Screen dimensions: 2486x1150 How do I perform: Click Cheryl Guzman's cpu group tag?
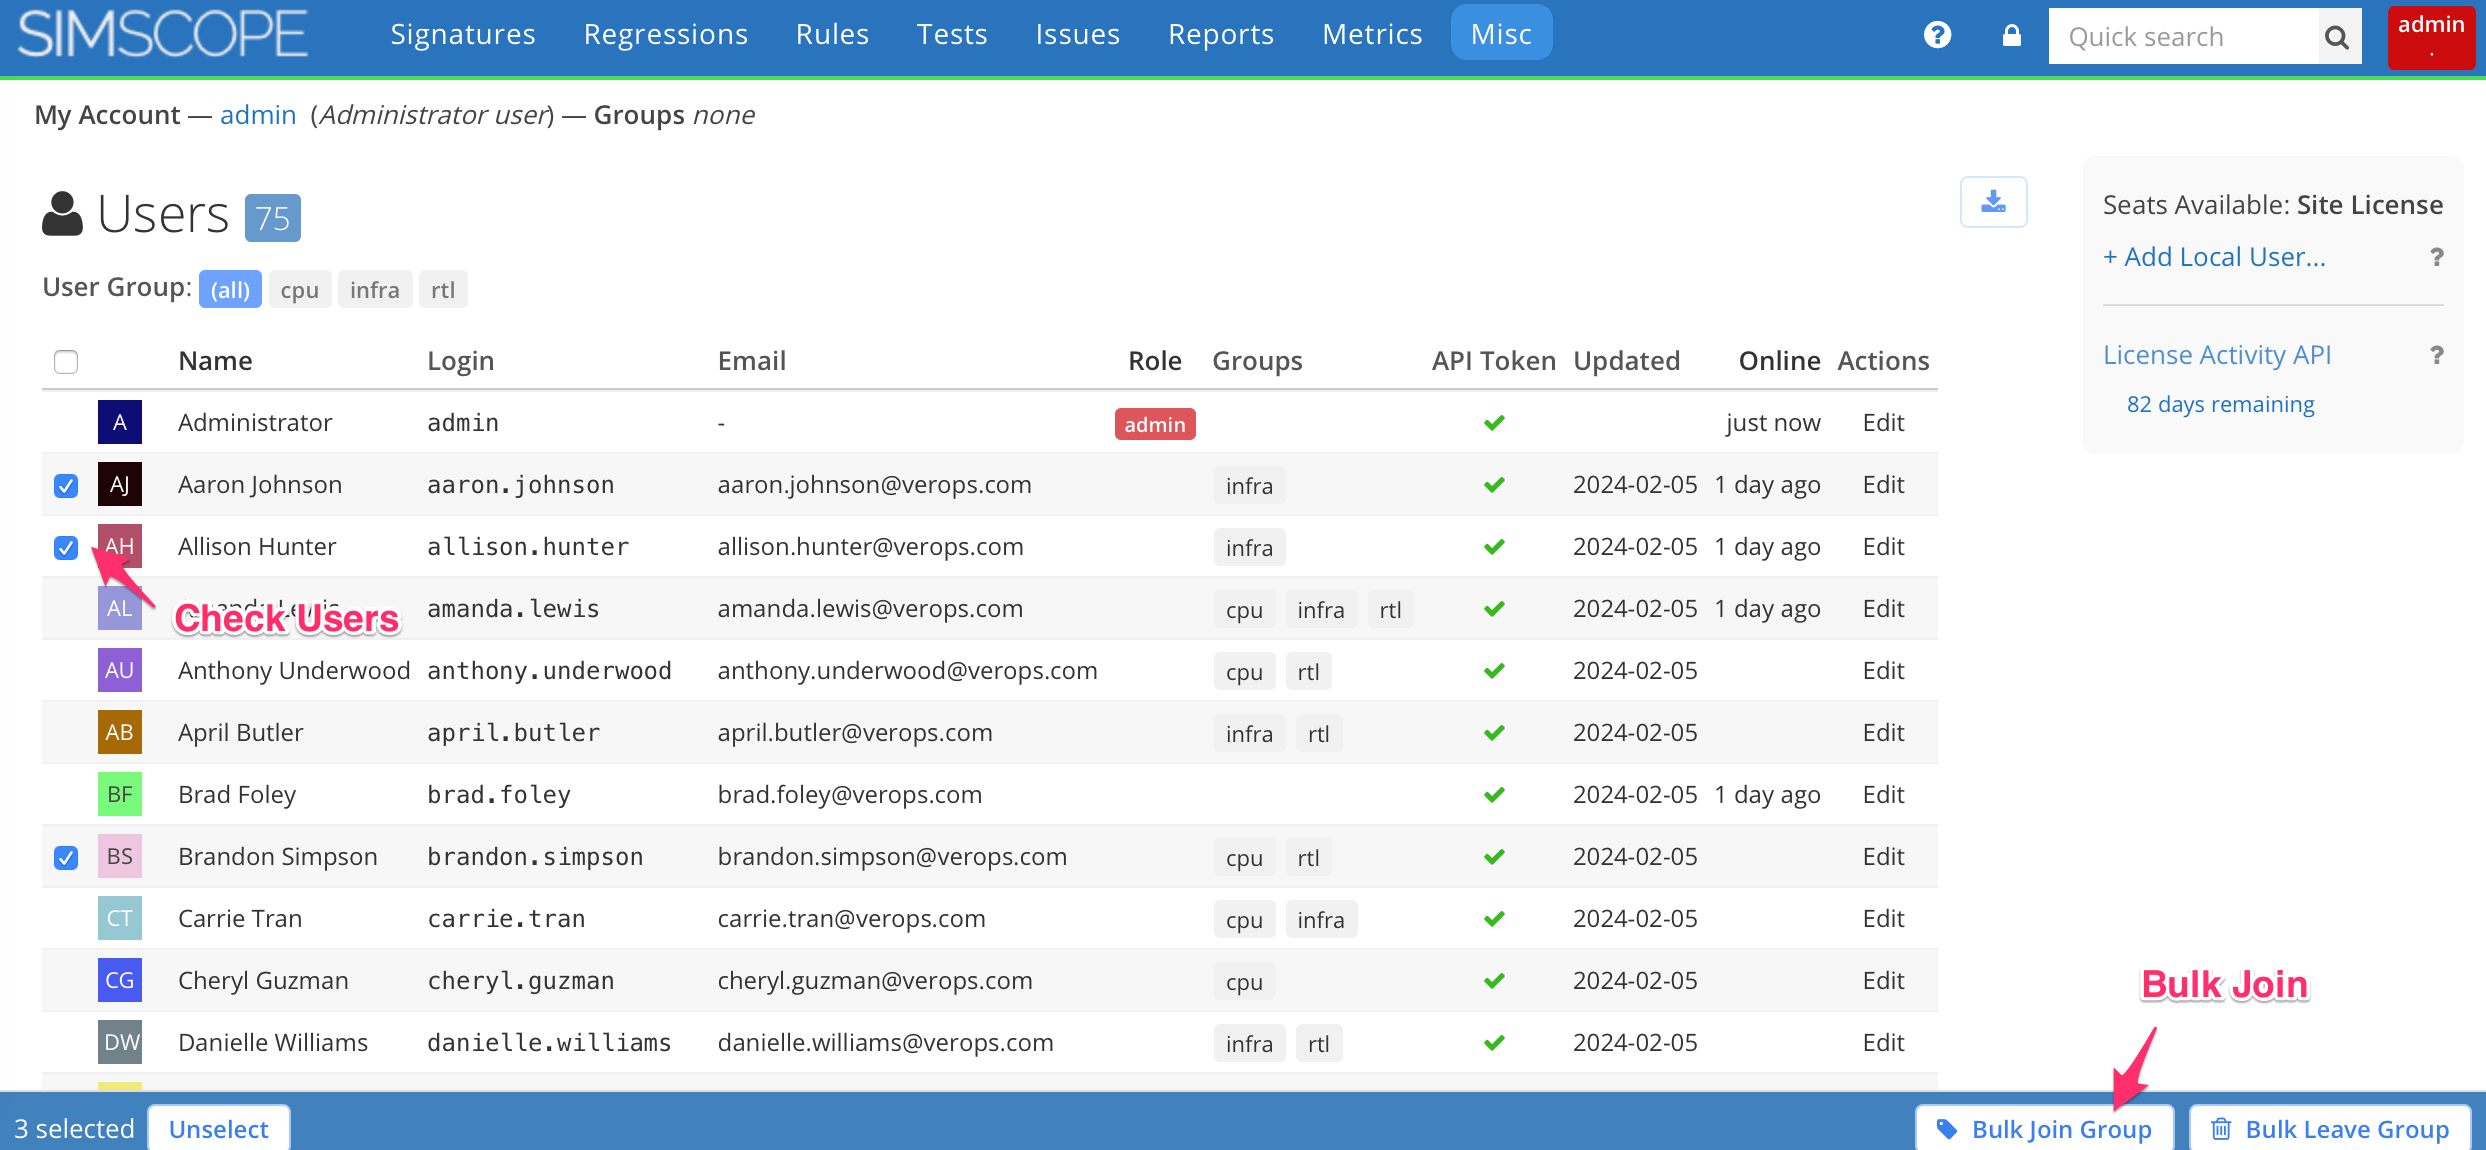point(1244,981)
